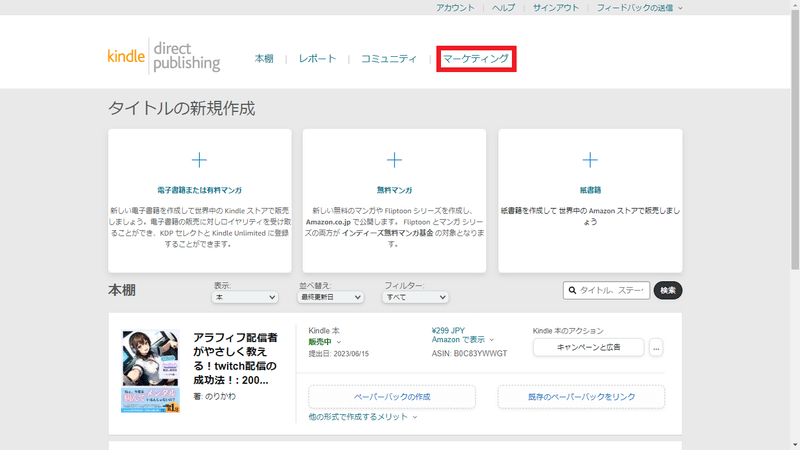Click the author text 著: のりかわ
This screenshot has height=450, width=800.
coord(214,396)
